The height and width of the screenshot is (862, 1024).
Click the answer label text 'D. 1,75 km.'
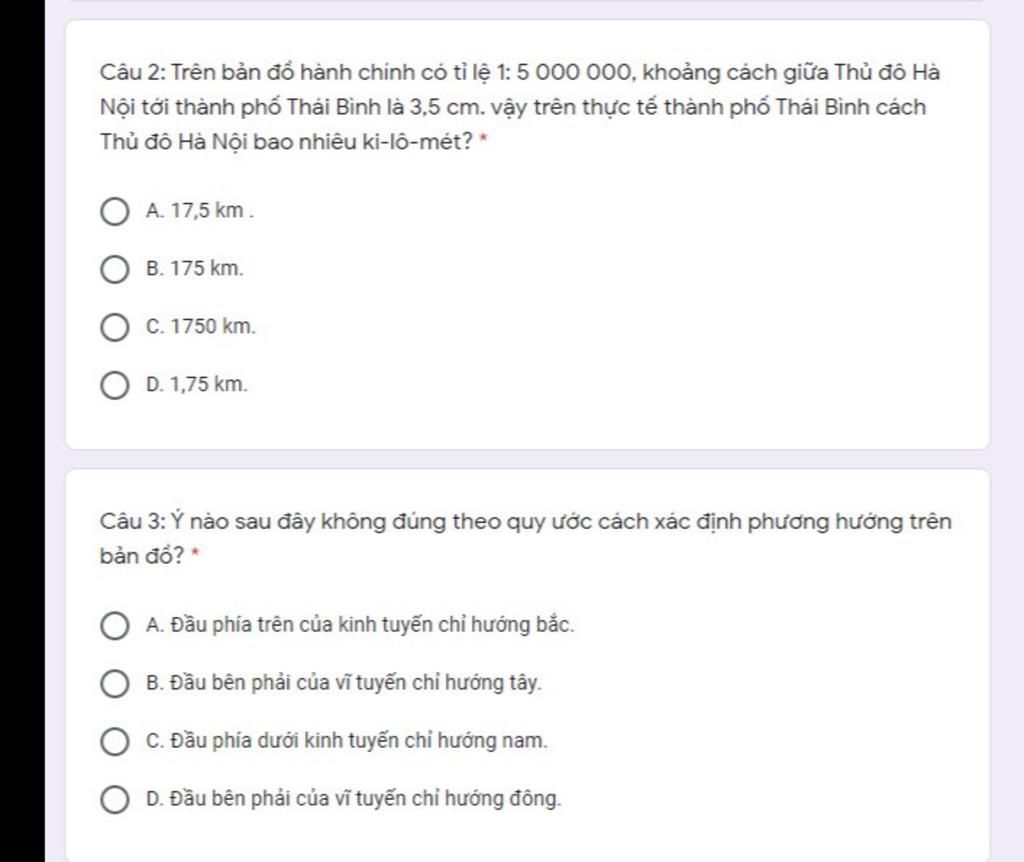coord(197,384)
